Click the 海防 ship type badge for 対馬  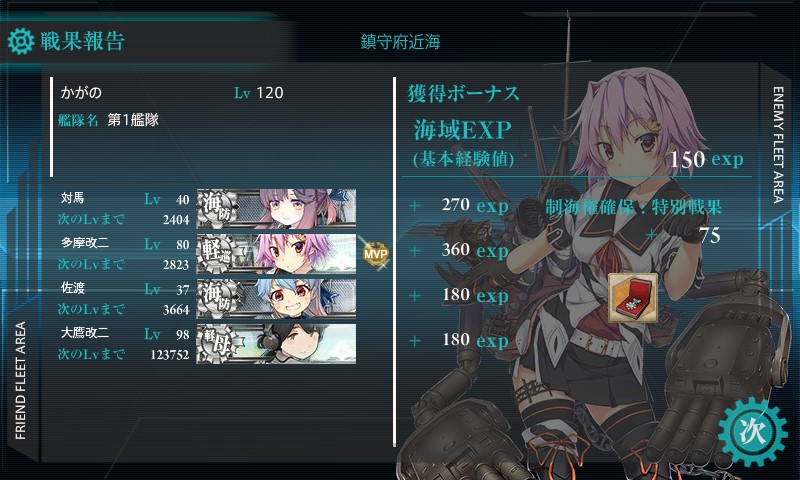click(218, 208)
